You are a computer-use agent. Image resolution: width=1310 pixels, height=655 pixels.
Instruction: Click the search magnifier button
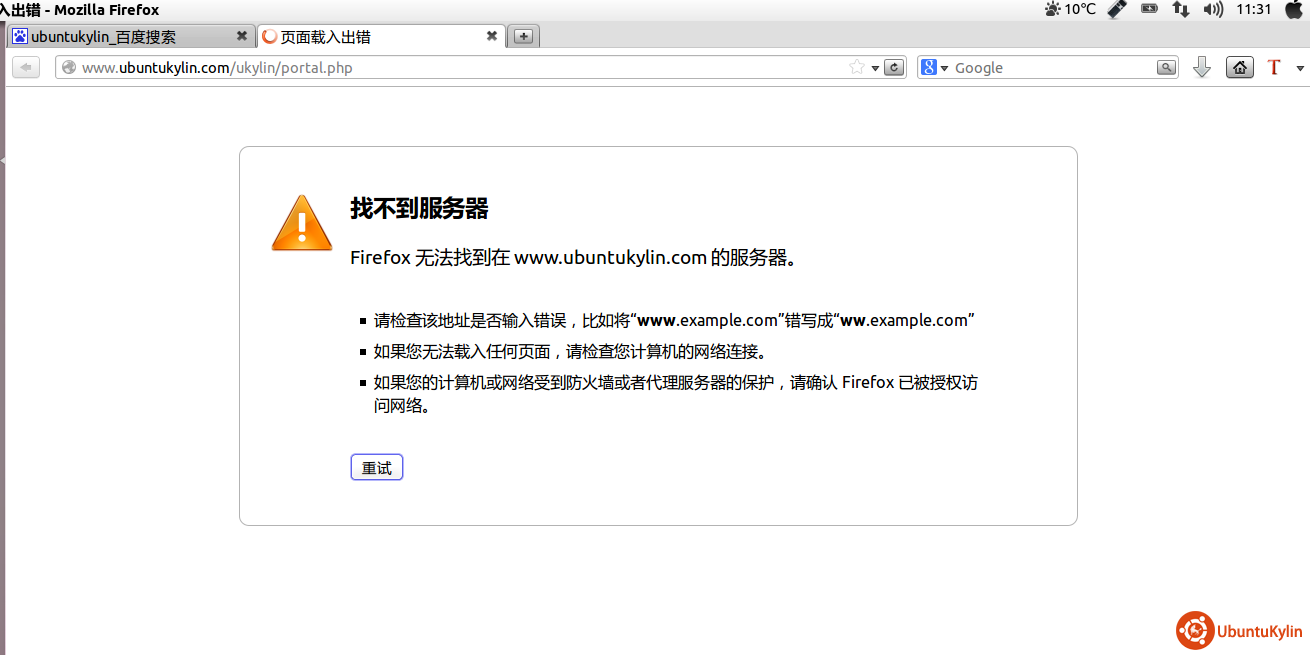tap(1166, 68)
